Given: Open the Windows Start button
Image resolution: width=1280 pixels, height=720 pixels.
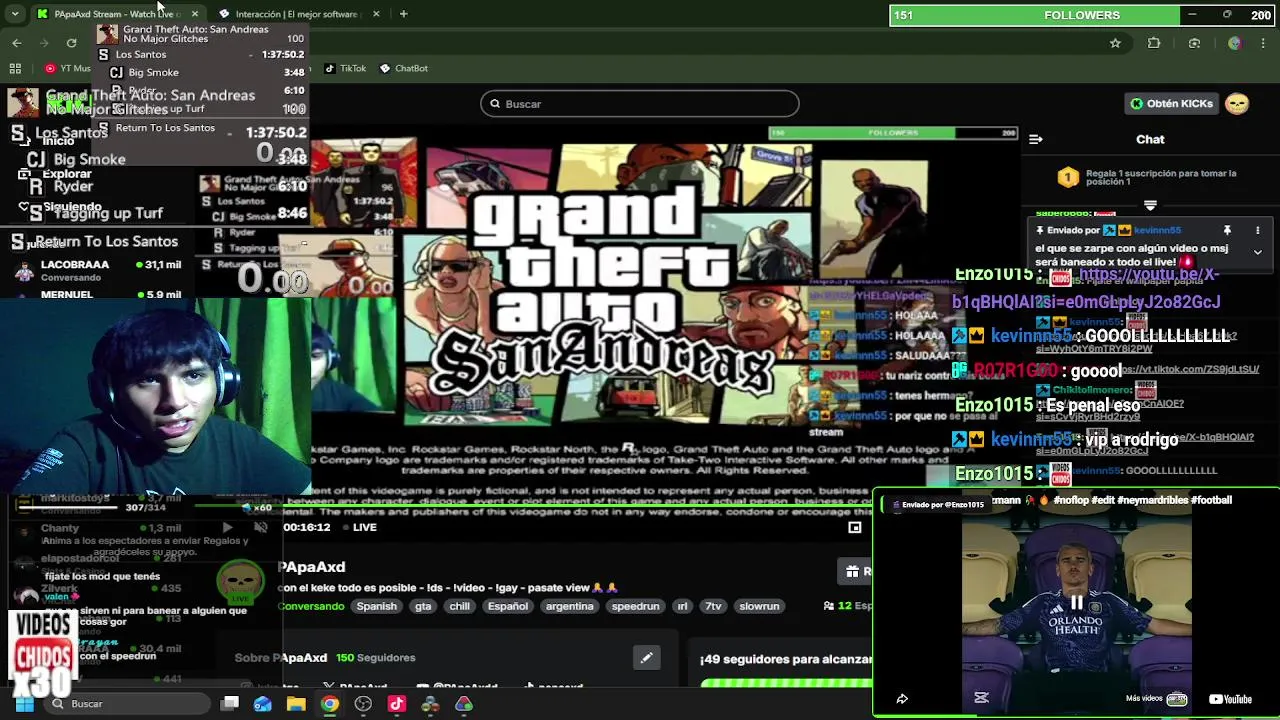Looking at the screenshot, I should 24,704.
